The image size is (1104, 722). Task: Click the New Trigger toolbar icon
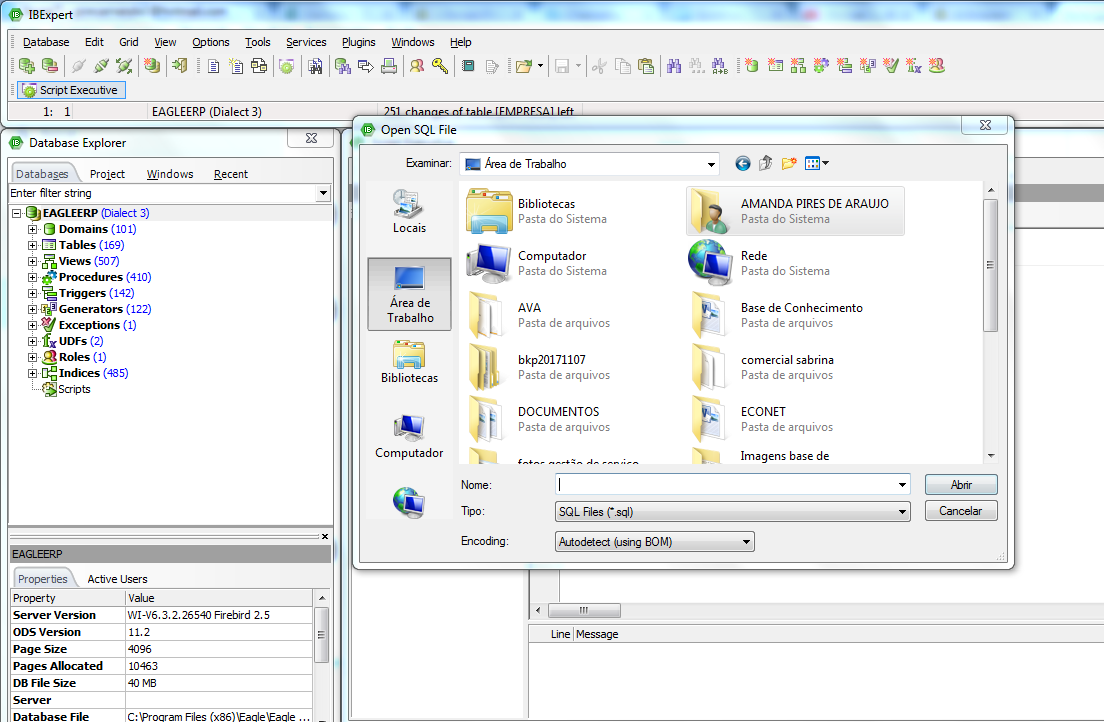(844, 66)
